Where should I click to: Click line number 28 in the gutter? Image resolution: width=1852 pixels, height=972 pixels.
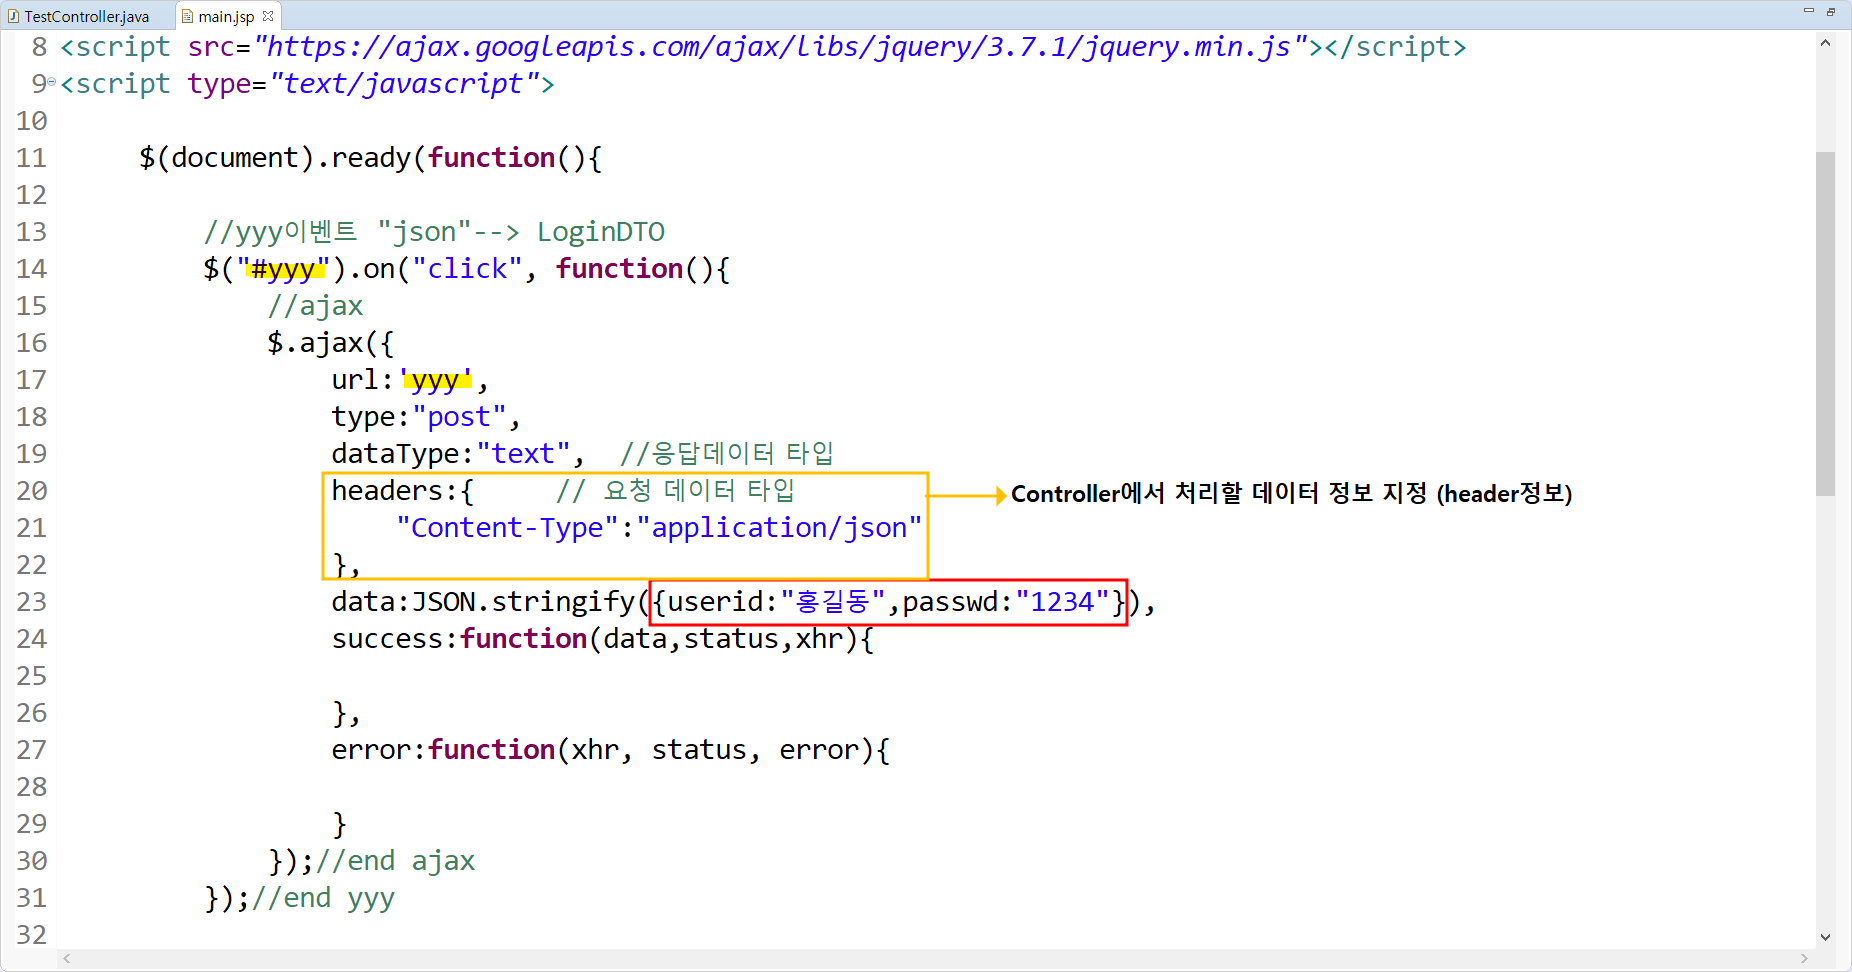pyautogui.click(x=31, y=787)
